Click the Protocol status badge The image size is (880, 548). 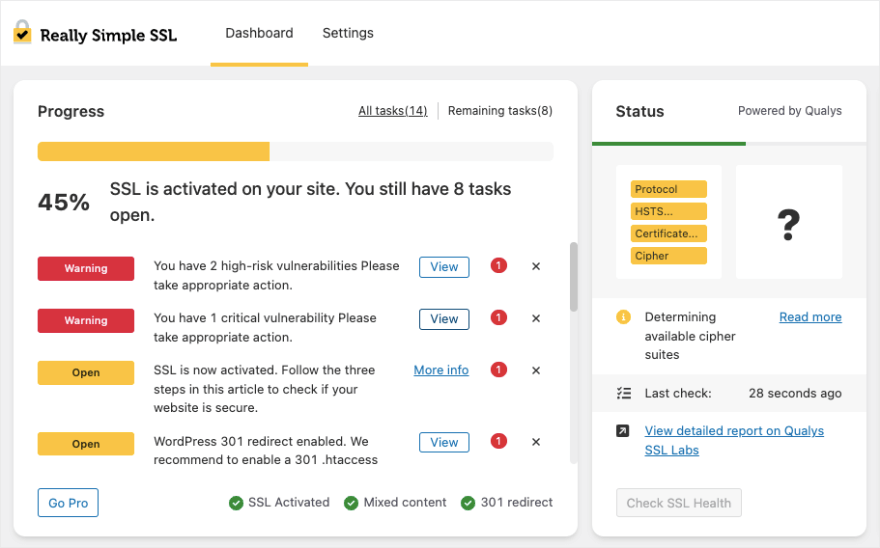[x=668, y=189]
